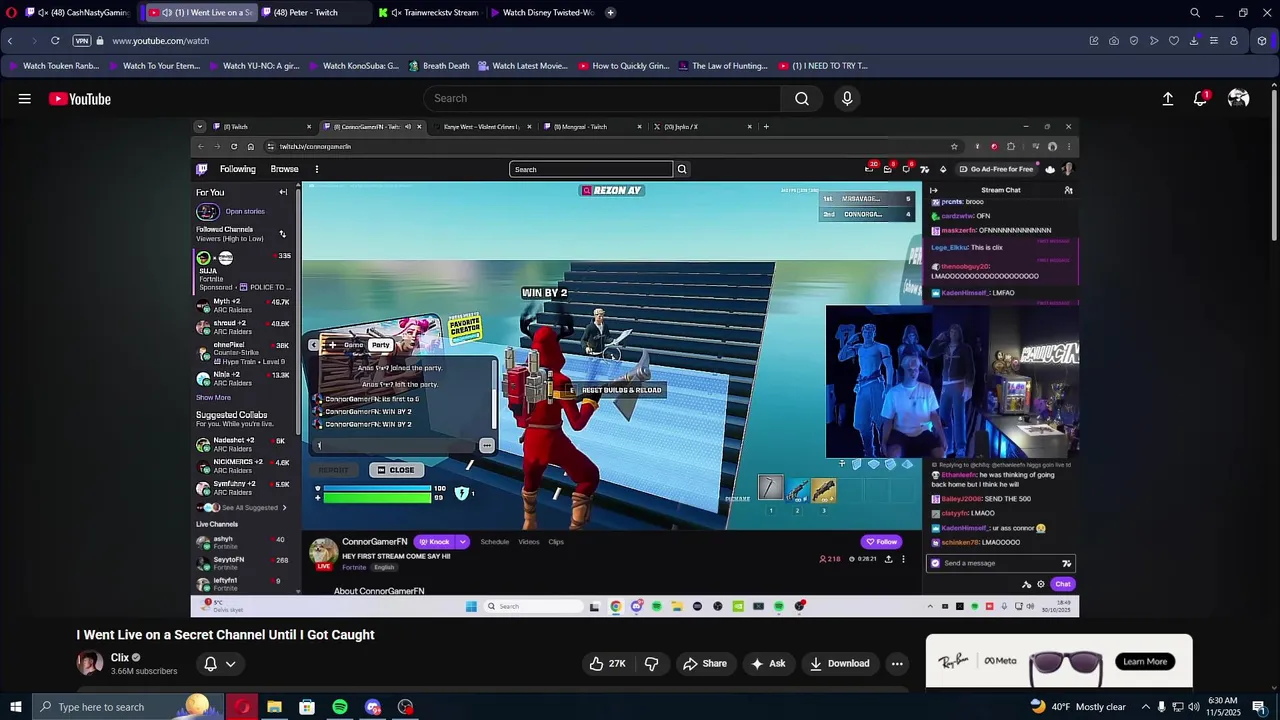Open the weather widget showing 40°F Mostly clear

(x=1078, y=707)
